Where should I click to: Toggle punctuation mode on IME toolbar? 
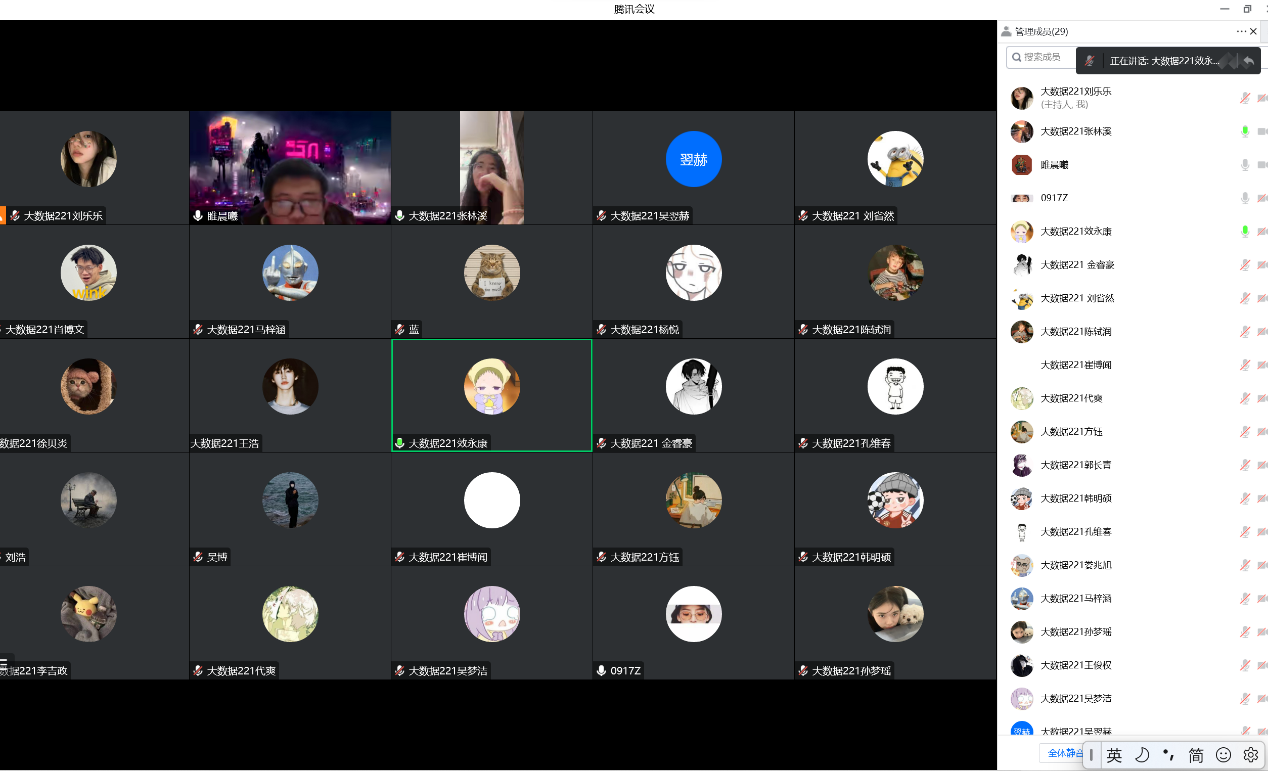(1168, 755)
